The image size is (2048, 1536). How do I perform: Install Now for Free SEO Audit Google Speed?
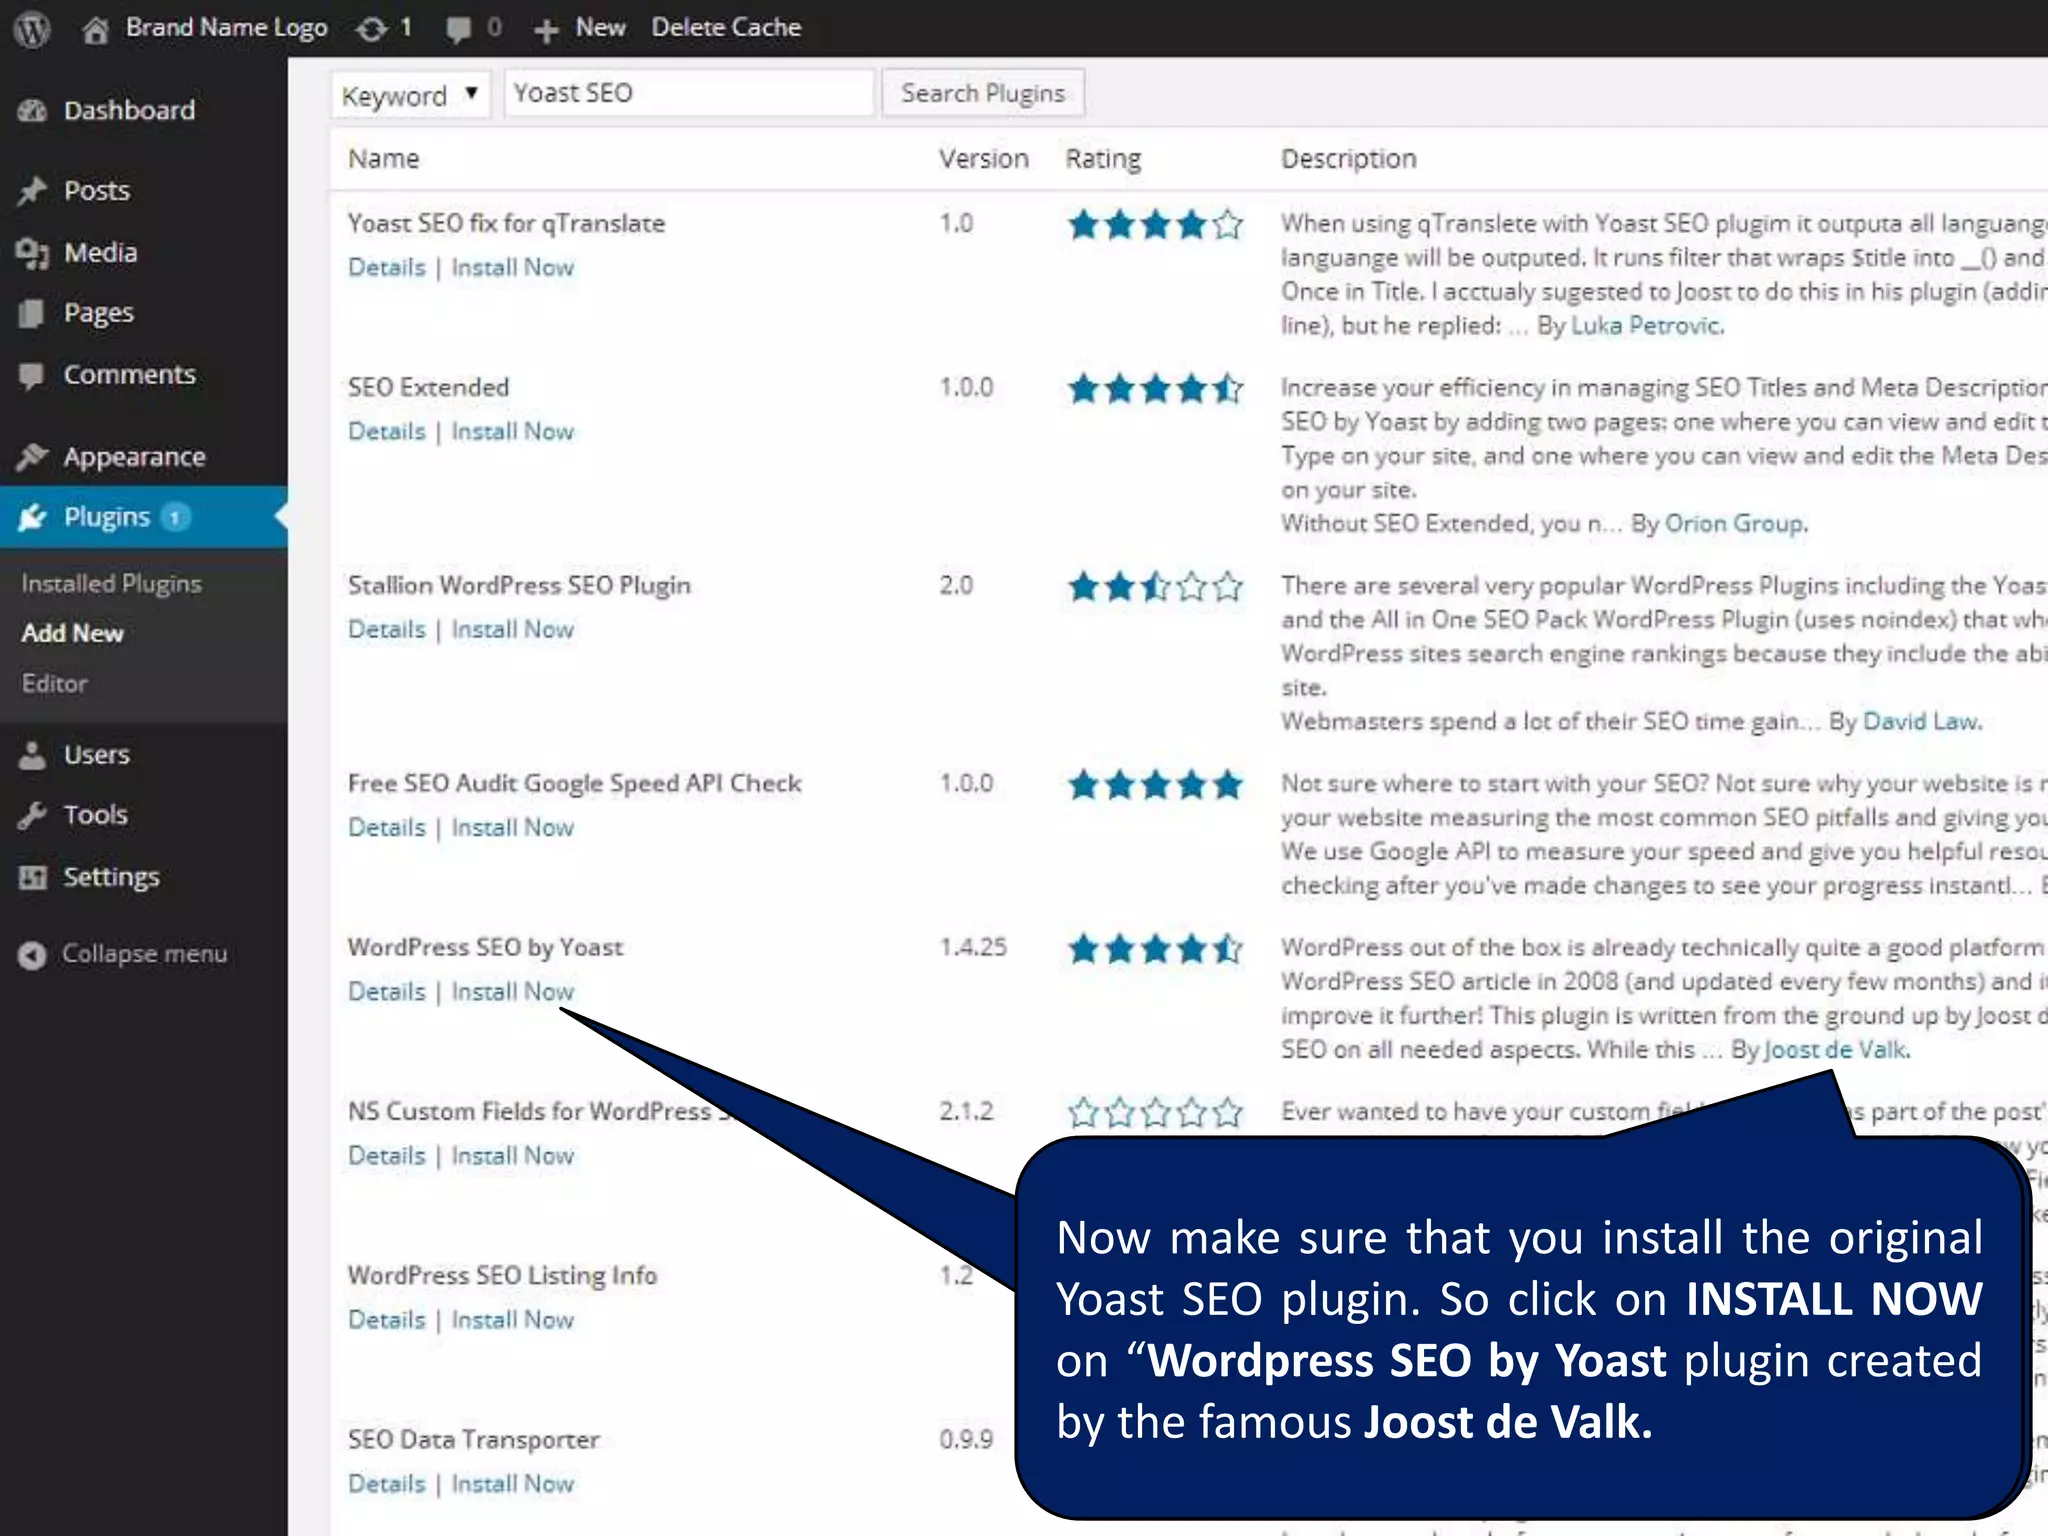click(512, 827)
